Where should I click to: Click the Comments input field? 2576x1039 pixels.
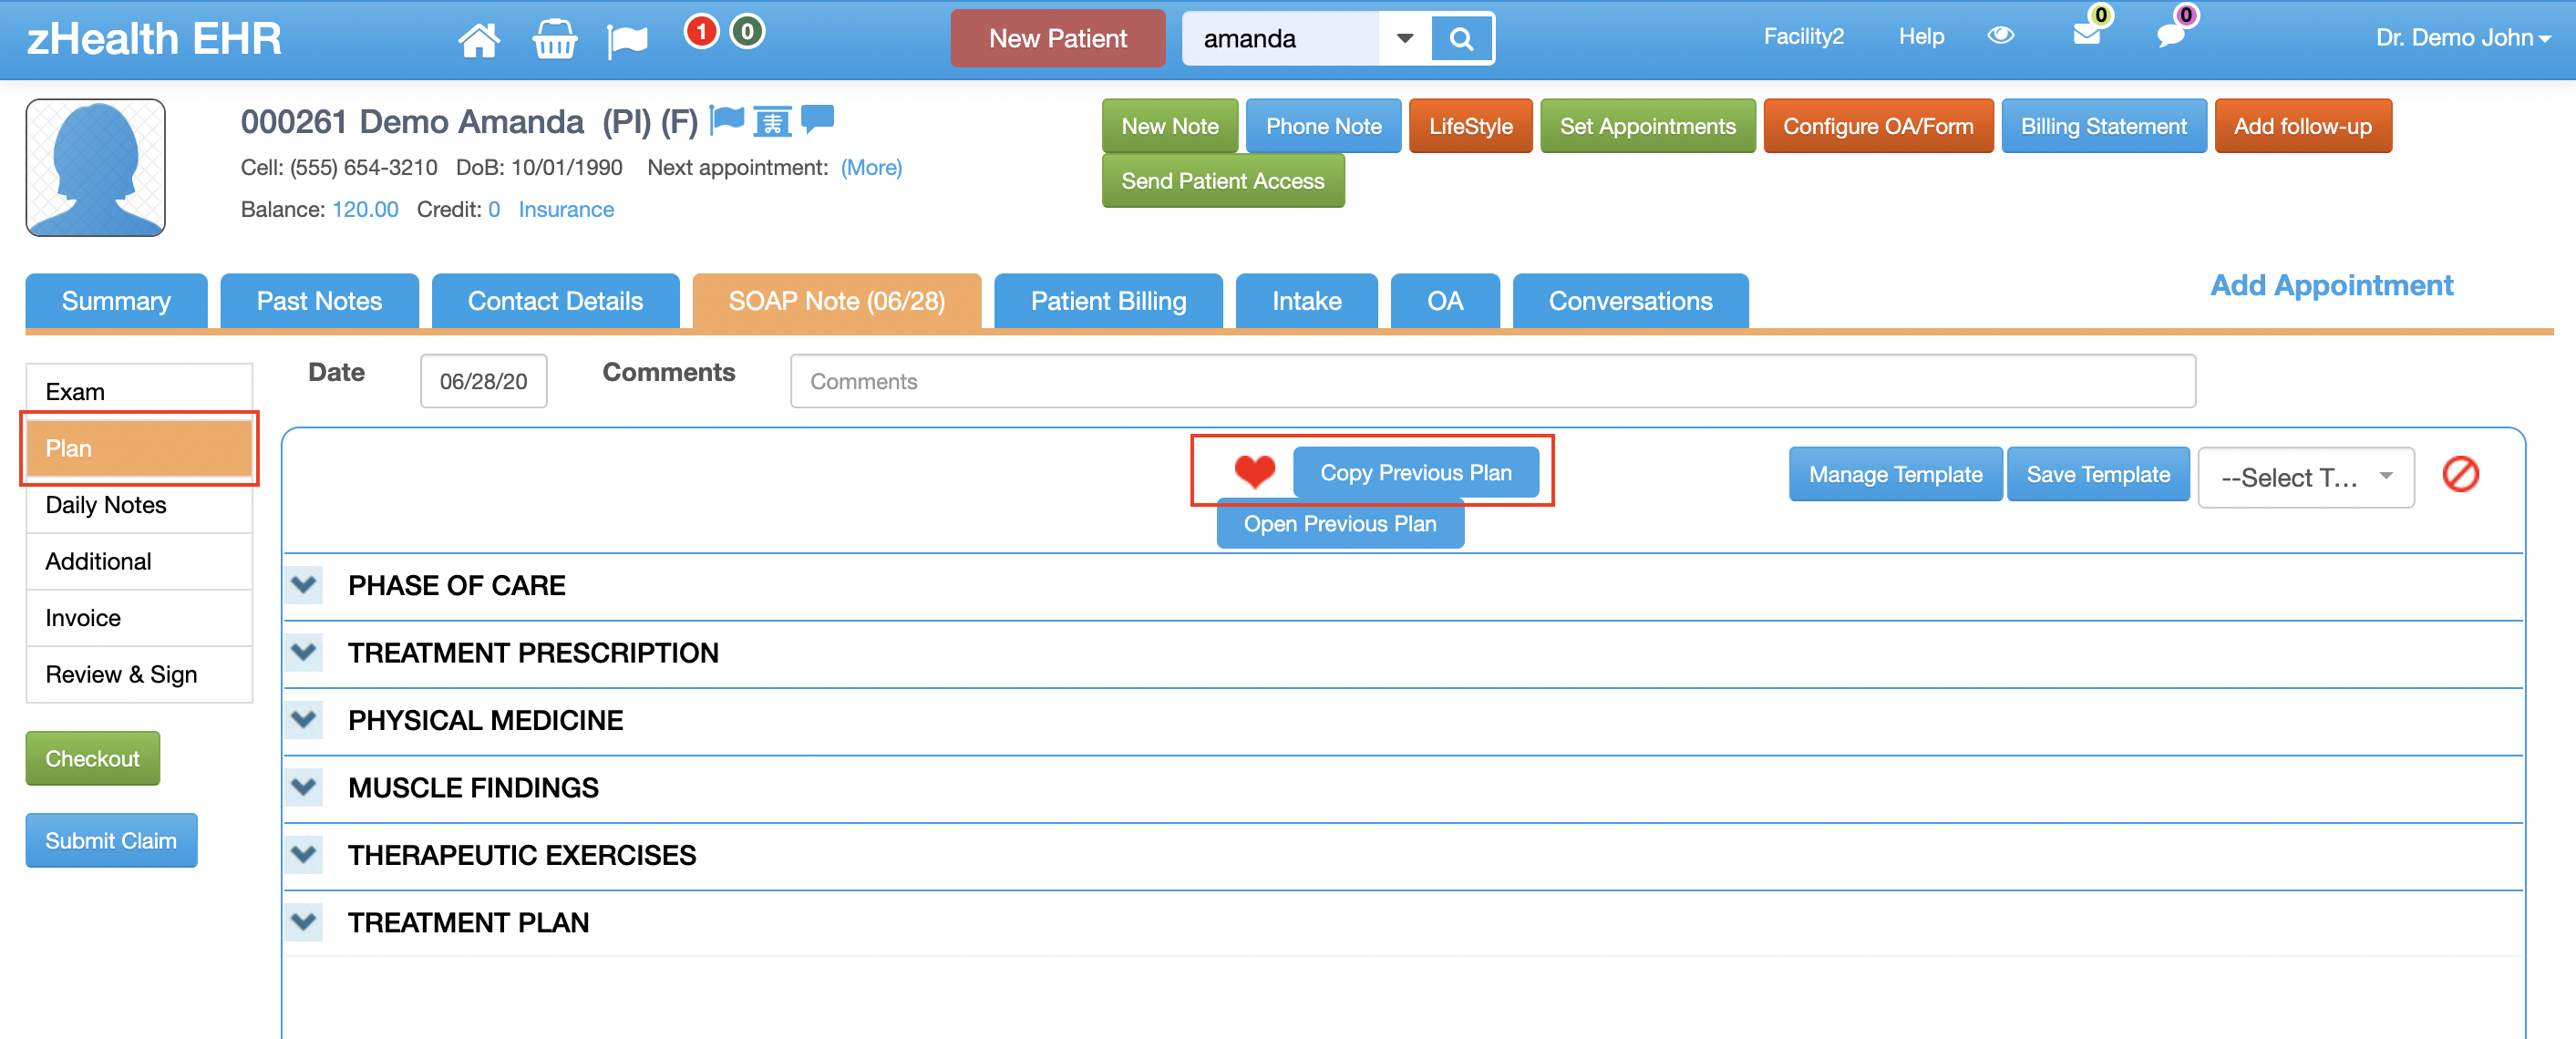(x=1492, y=381)
